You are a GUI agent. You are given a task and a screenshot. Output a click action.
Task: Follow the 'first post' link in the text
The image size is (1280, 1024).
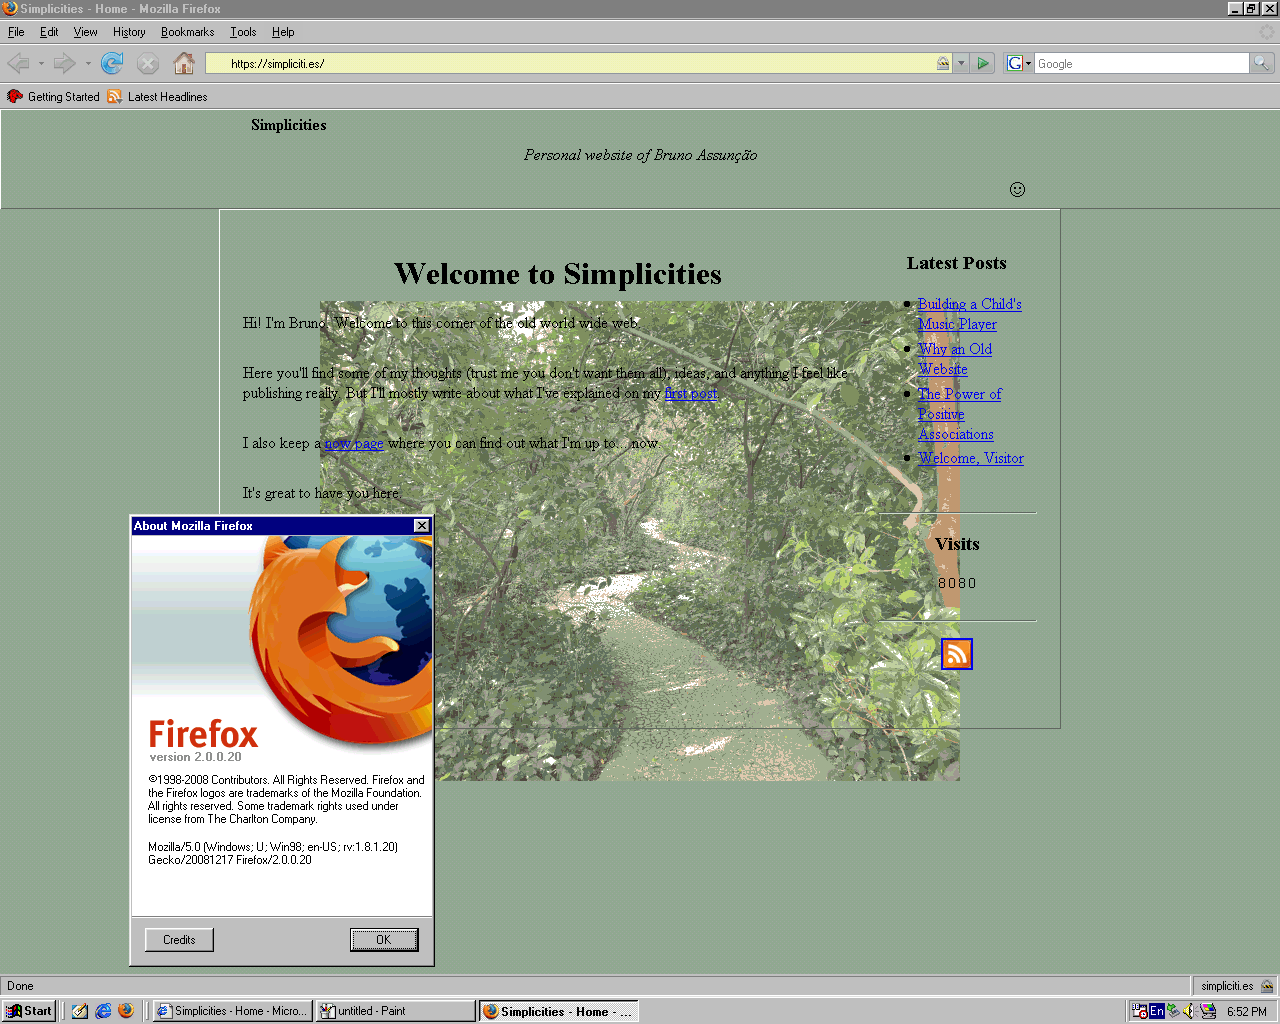691,393
